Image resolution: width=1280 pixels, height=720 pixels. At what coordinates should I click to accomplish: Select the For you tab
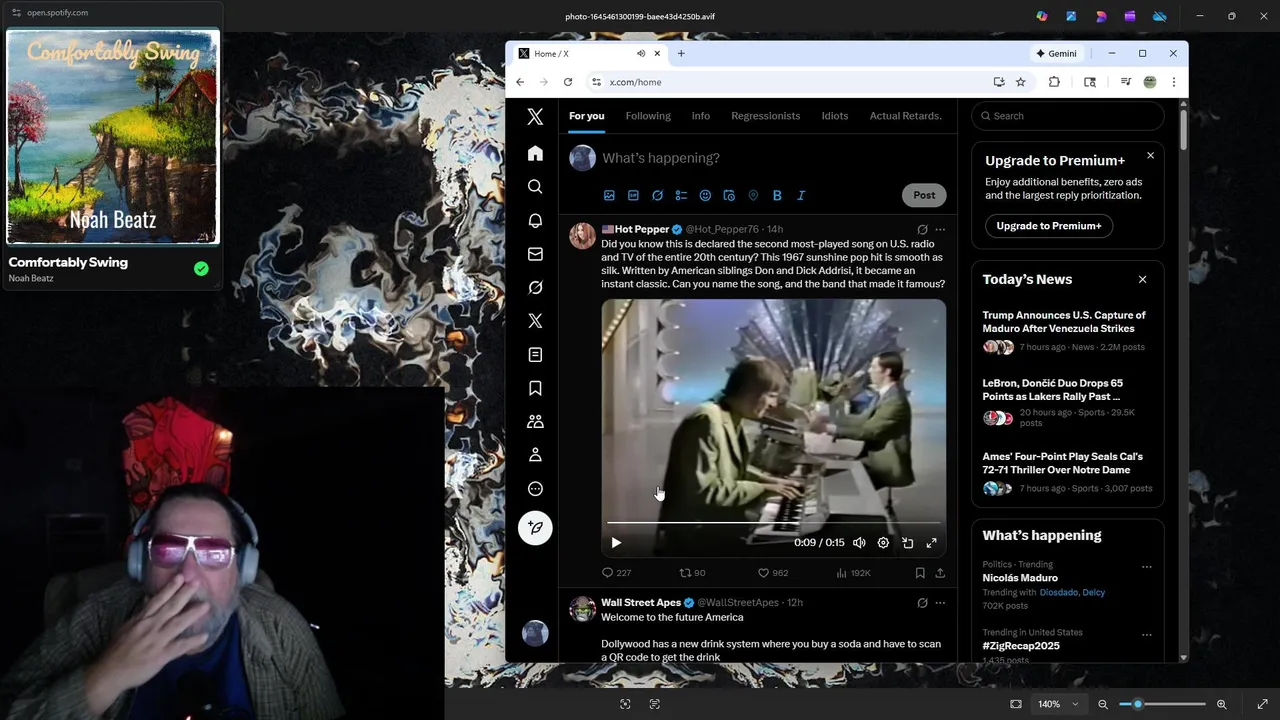click(587, 116)
